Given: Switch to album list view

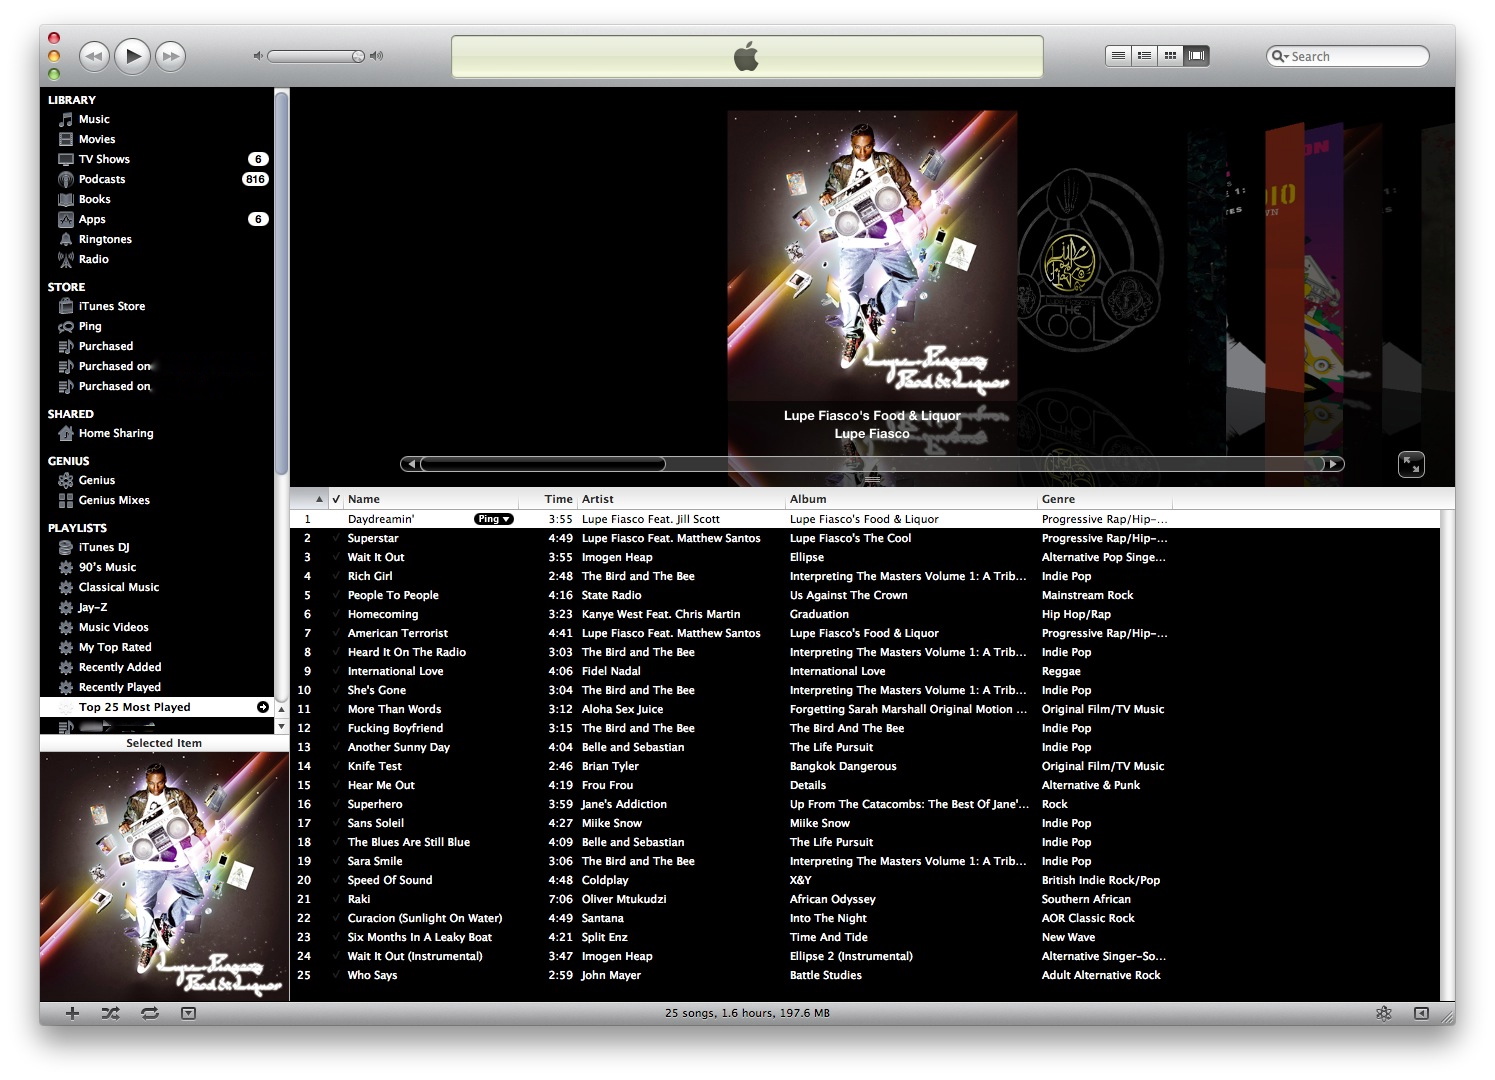Looking at the screenshot, I should (1144, 56).
